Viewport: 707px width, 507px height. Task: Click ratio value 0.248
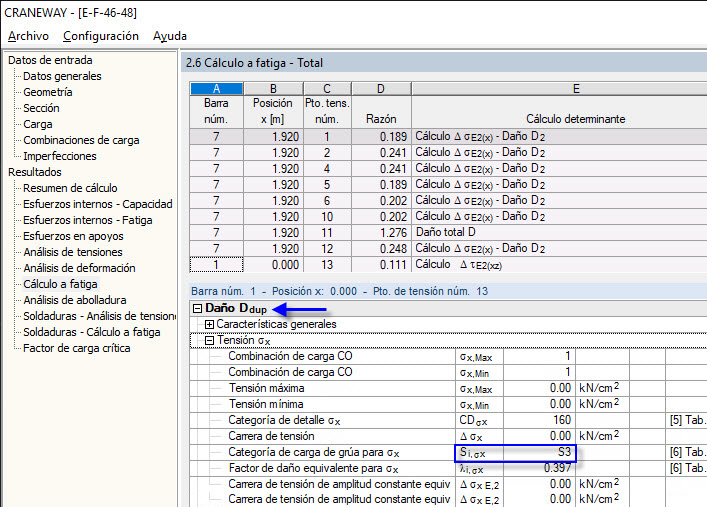pos(381,249)
